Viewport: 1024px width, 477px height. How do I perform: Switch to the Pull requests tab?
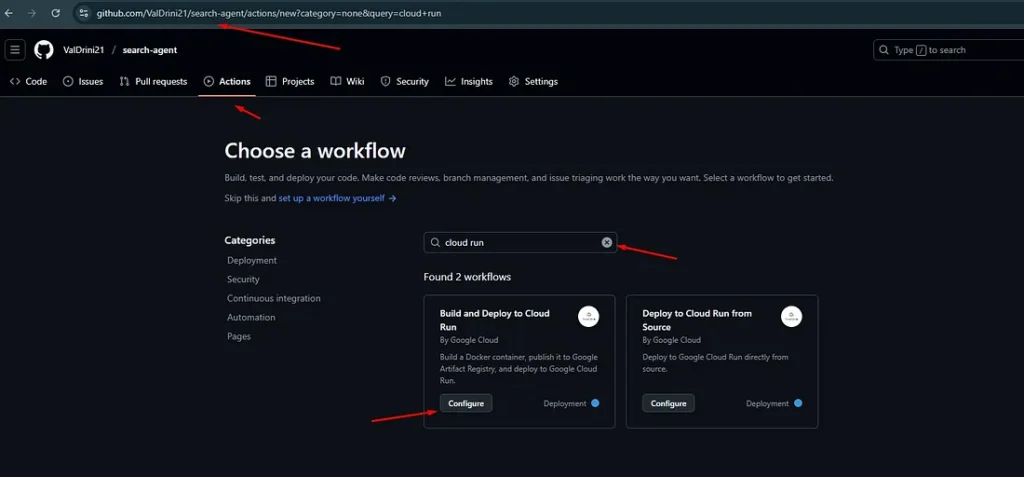tap(153, 82)
